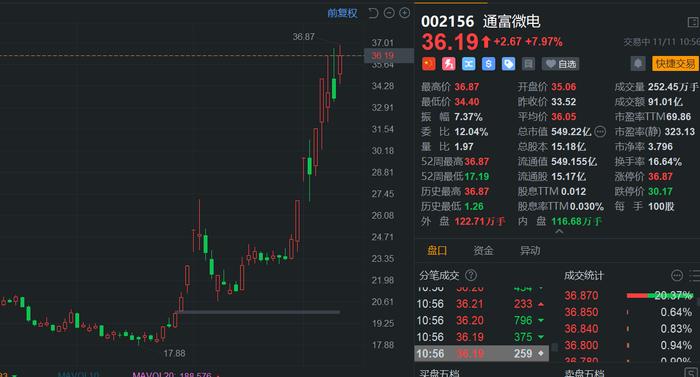Click the blue price tag icon

pyautogui.click(x=508, y=64)
